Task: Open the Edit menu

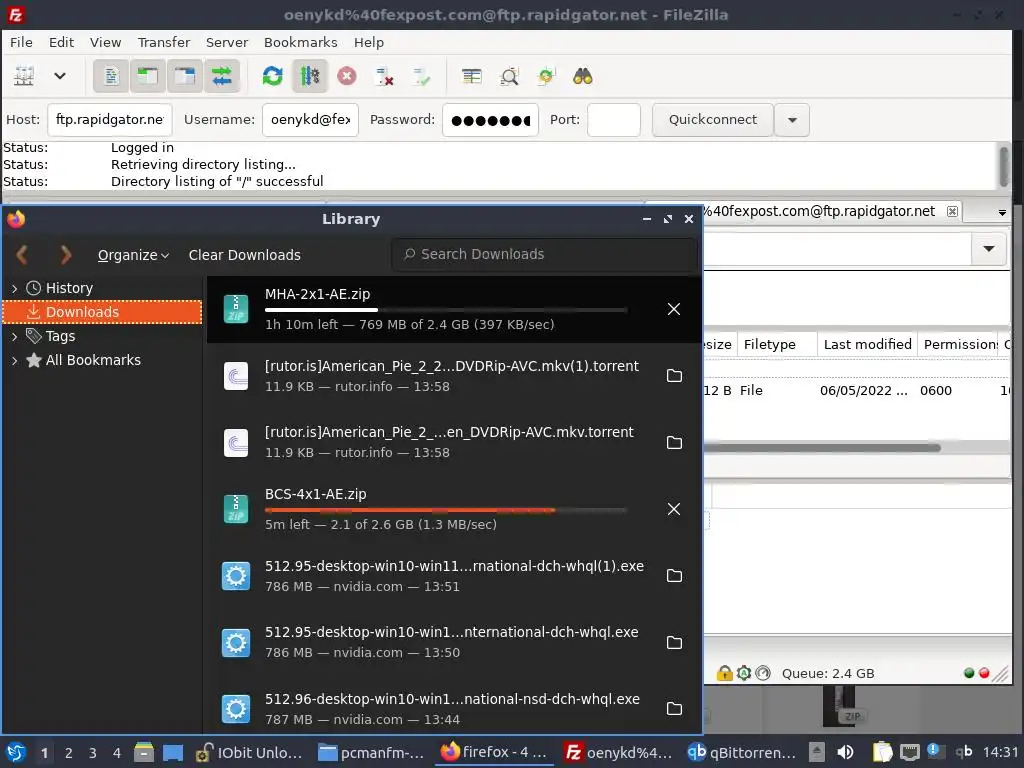Action: [61, 42]
